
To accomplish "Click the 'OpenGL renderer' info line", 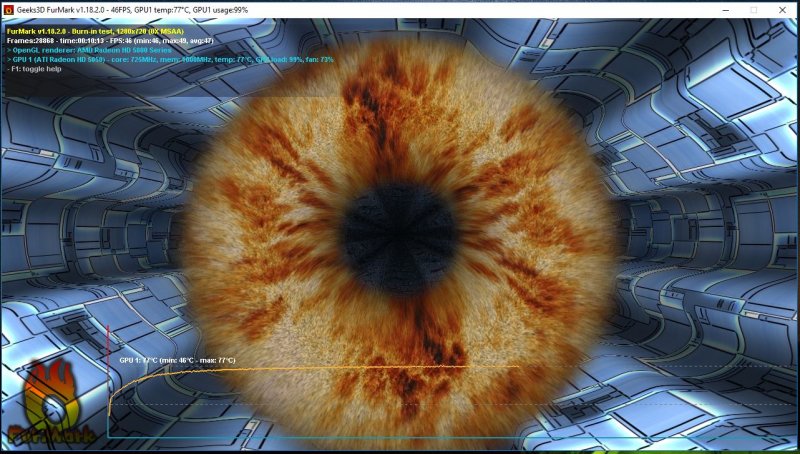I will [x=88, y=50].
